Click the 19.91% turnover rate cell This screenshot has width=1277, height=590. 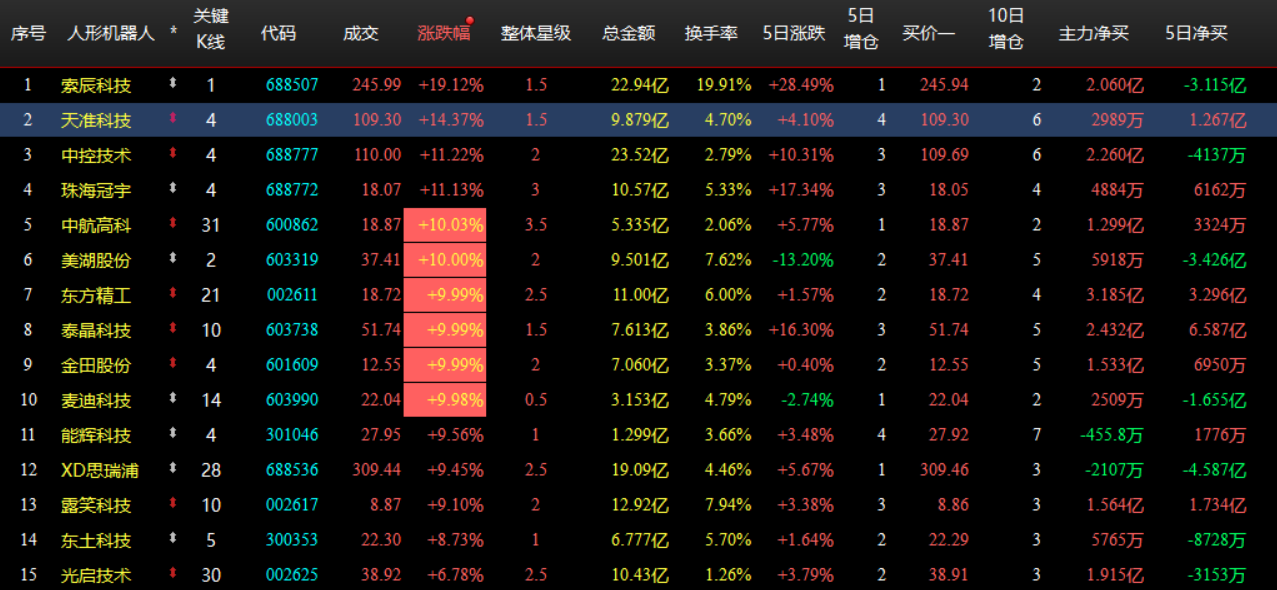tap(725, 85)
